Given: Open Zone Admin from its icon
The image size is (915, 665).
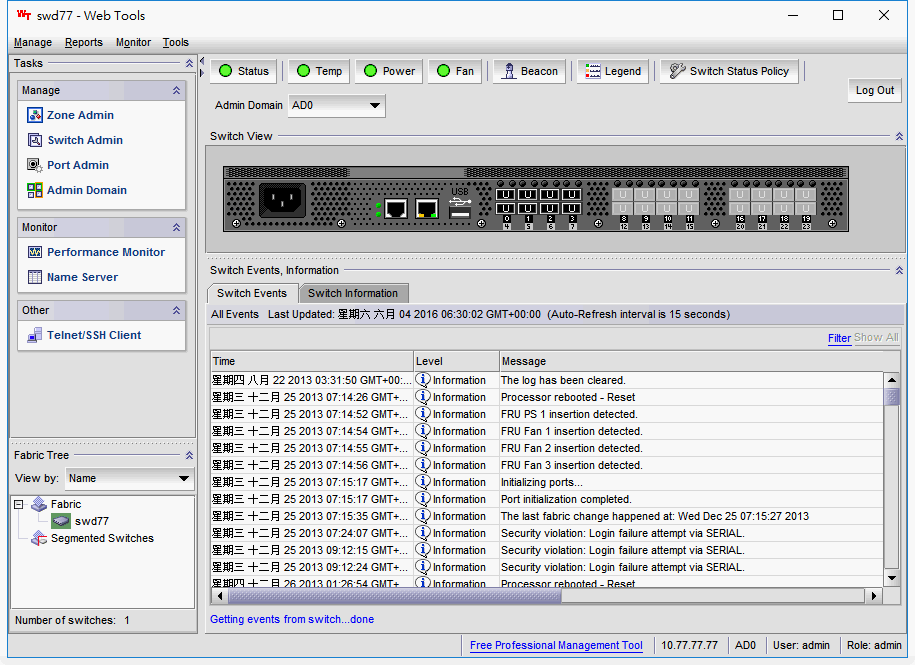Looking at the screenshot, I should click(x=35, y=115).
